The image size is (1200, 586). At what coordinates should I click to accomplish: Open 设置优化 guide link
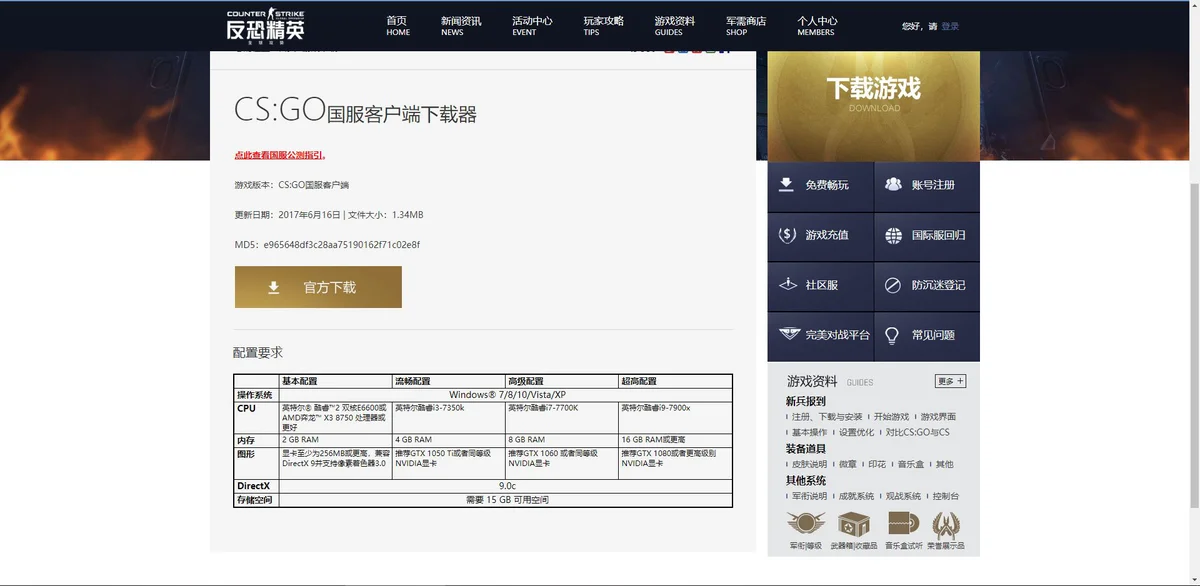pos(856,433)
